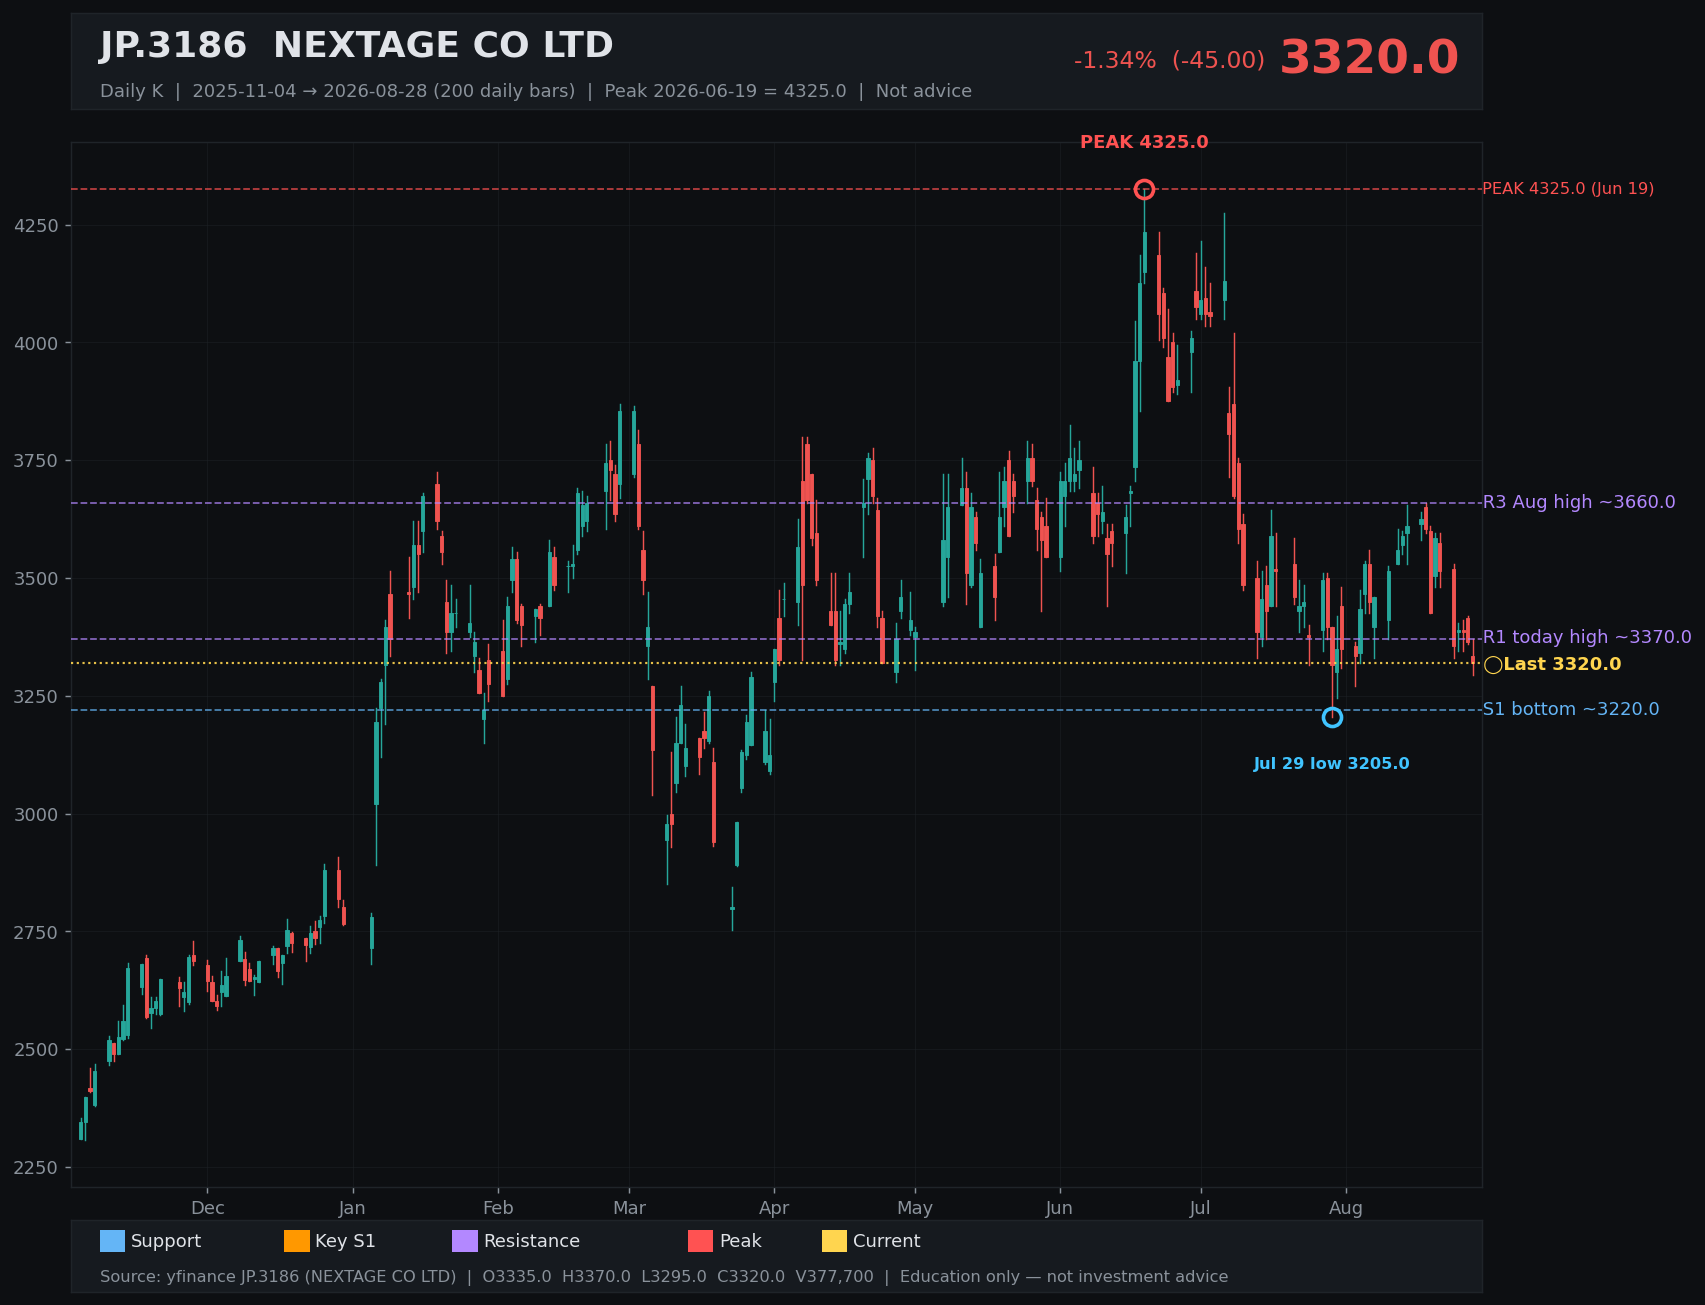
Task: Click the 'Support' legend text
Action: (166, 1241)
